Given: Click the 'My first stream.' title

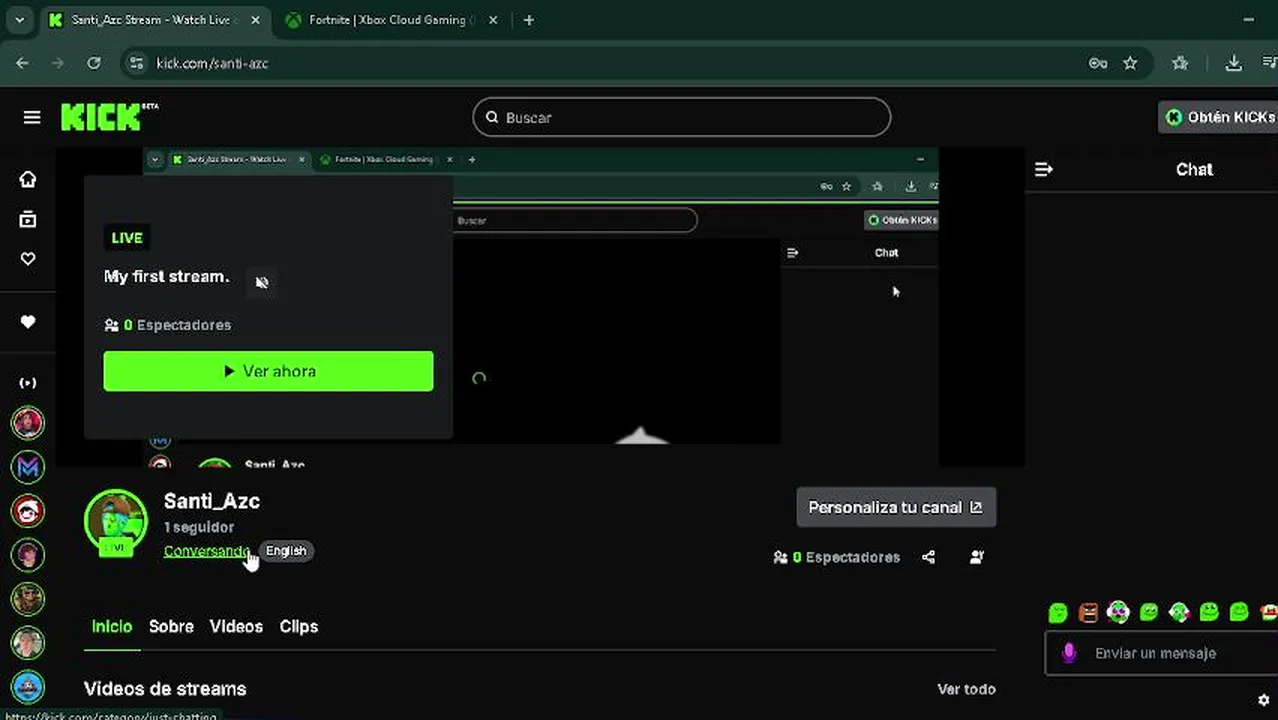Looking at the screenshot, I should 167,276.
